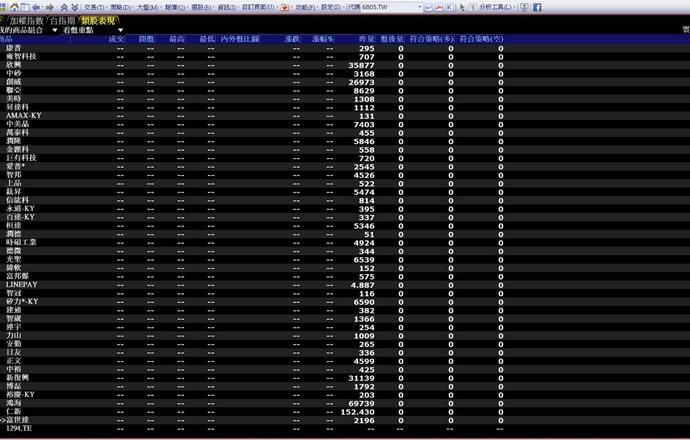This screenshot has height=440, width=690.
Task: Click the forward arrow icon
Action: [49, 6]
